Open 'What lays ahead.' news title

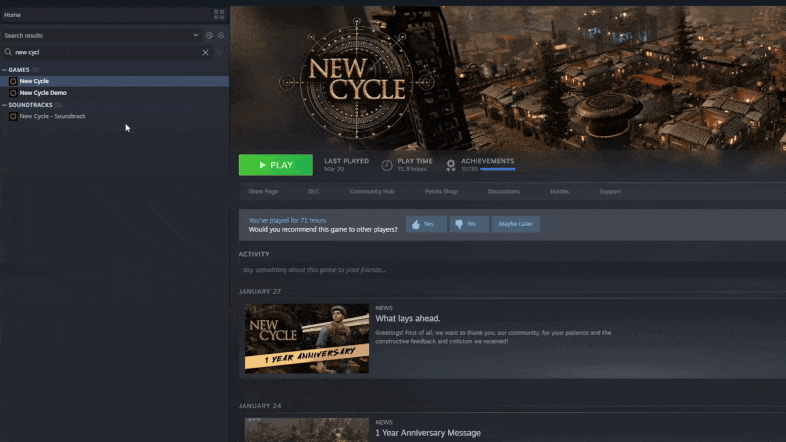tap(408, 318)
